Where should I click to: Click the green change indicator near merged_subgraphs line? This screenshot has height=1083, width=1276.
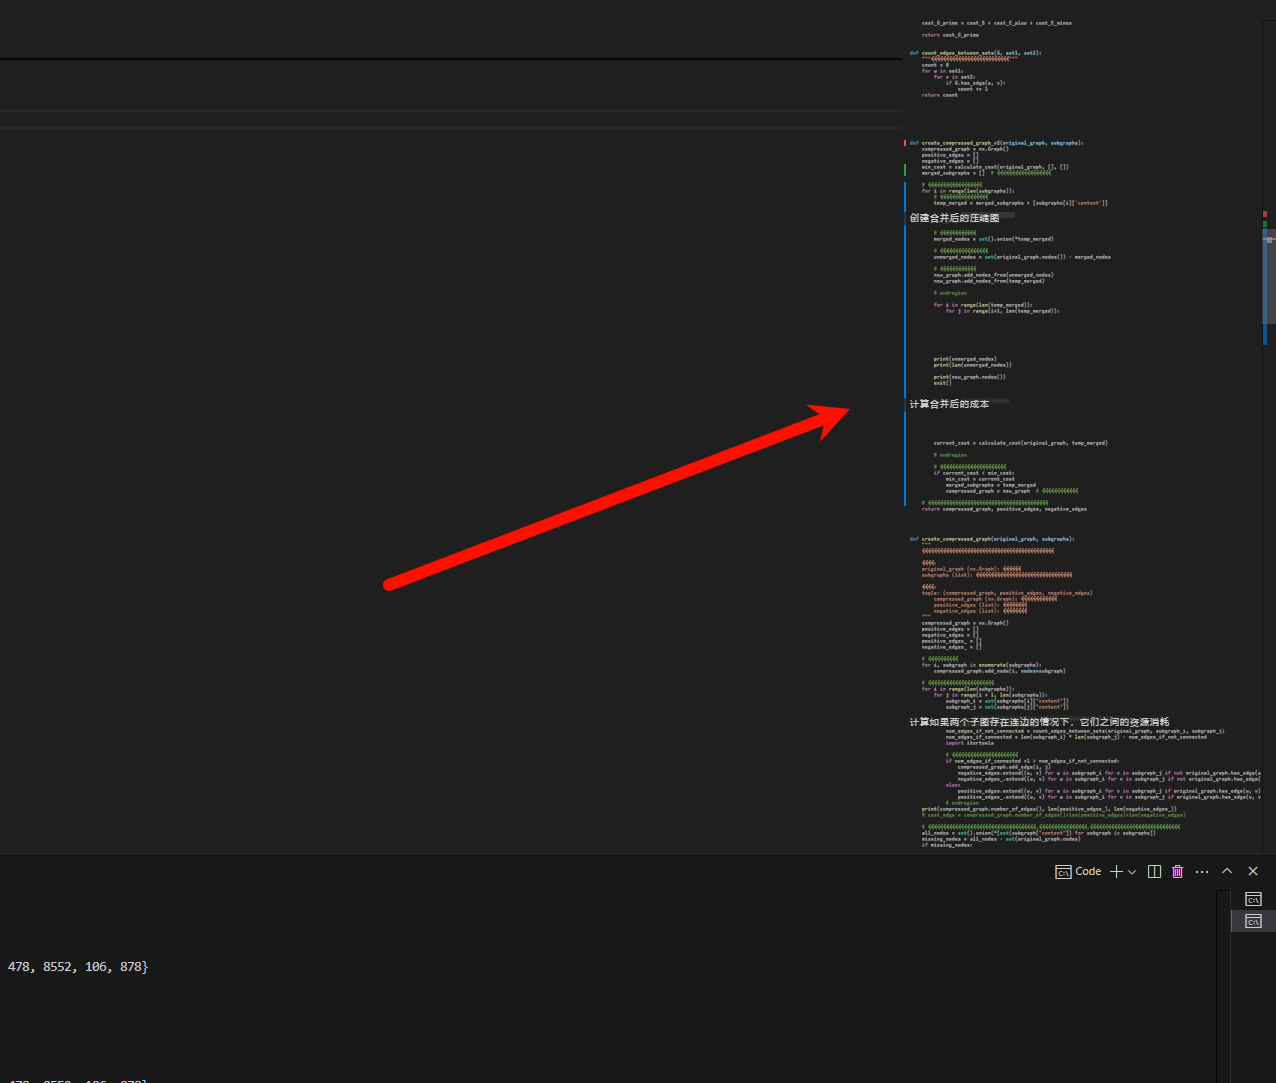pyautogui.click(x=906, y=171)
